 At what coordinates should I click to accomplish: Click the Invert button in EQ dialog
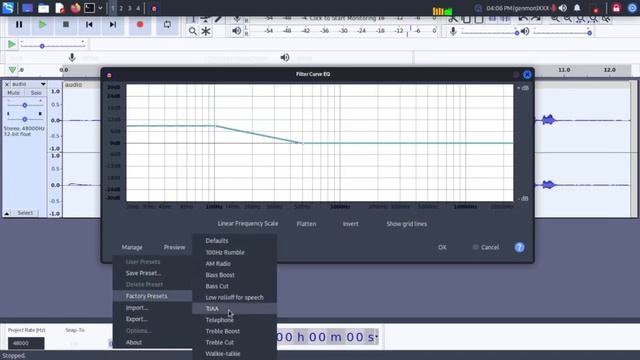pyautogui.click(x=350, y=224)
